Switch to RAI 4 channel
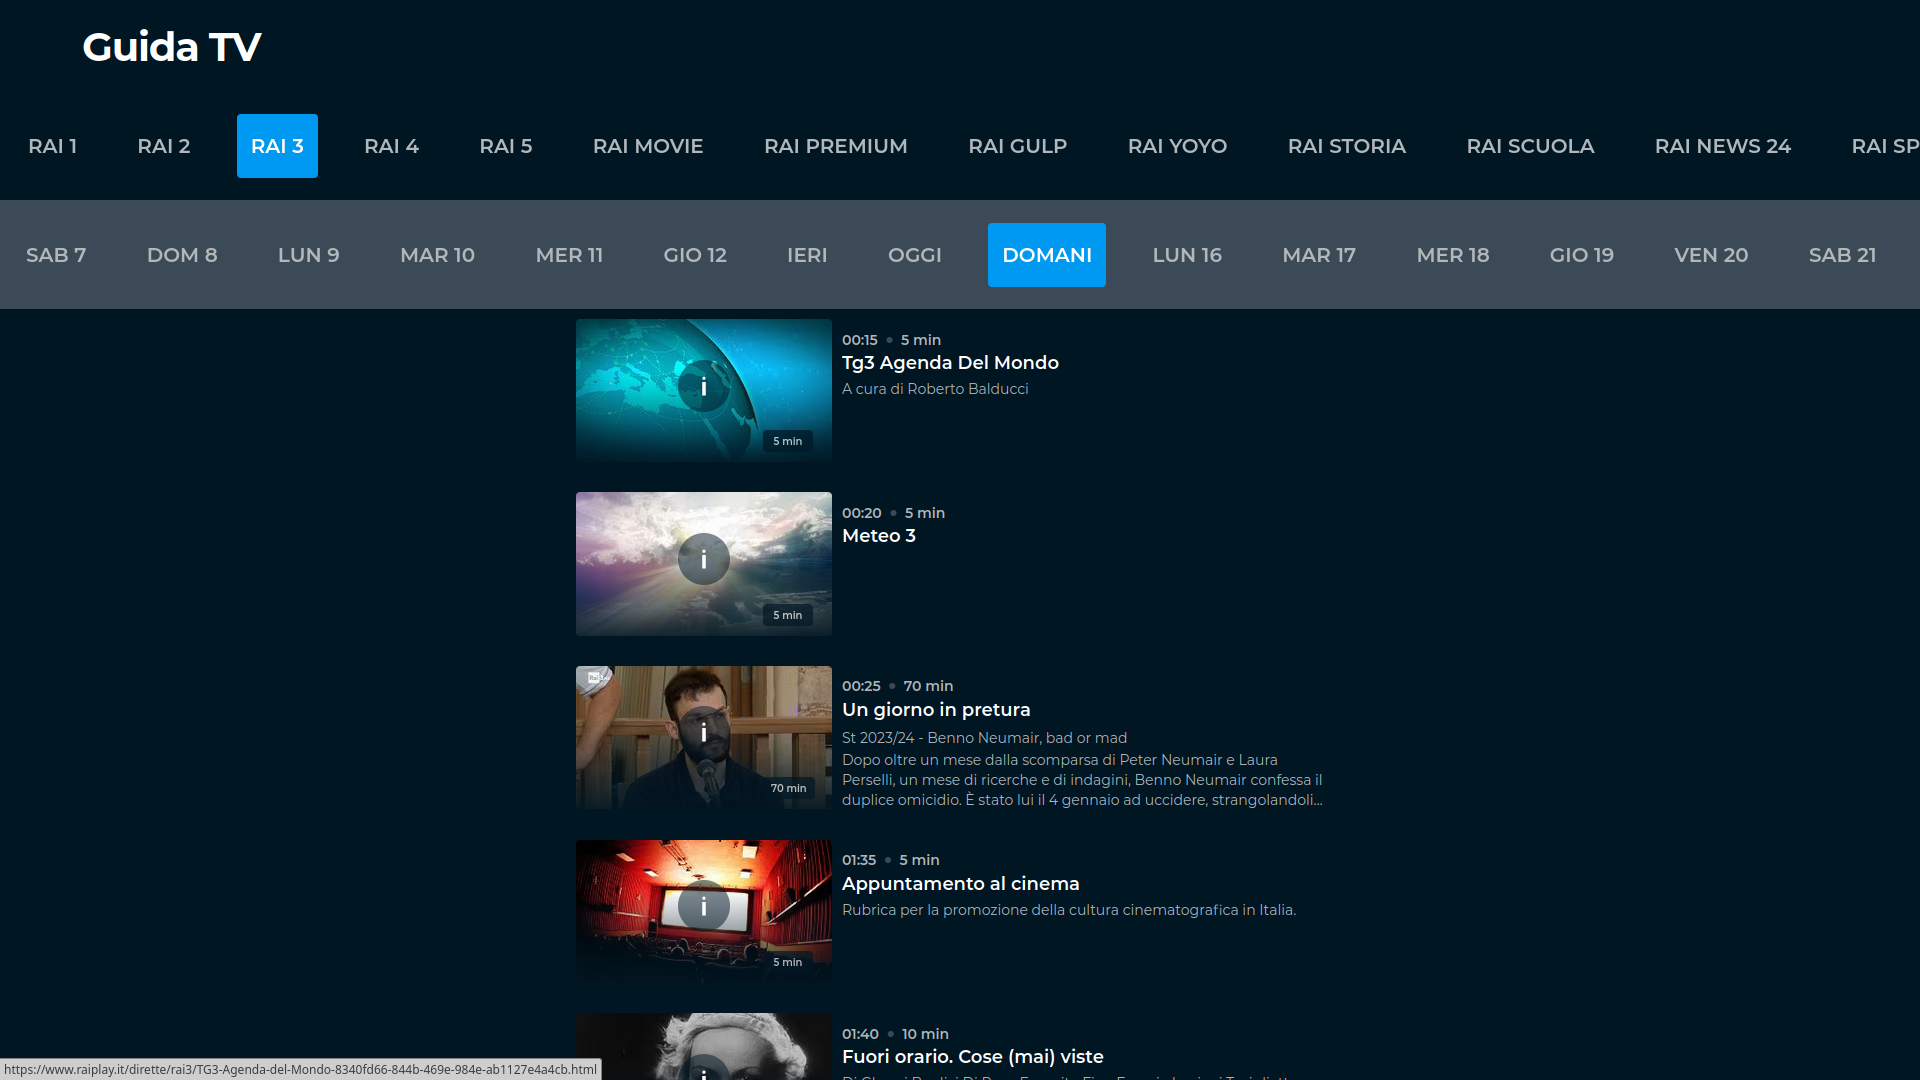Screen dimensions: 1920x1080 [x=391, y=146]
